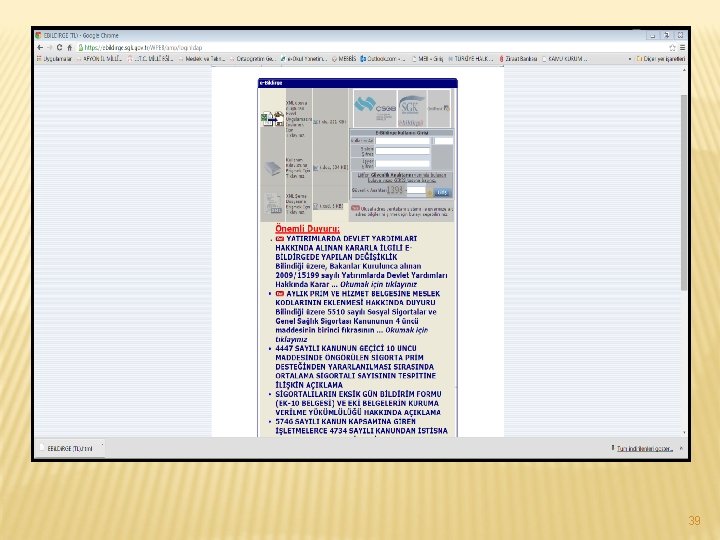Open the Uygulamalar apps shortcut
The width and height of the screenshot is (720, 540).
[54, 59]
